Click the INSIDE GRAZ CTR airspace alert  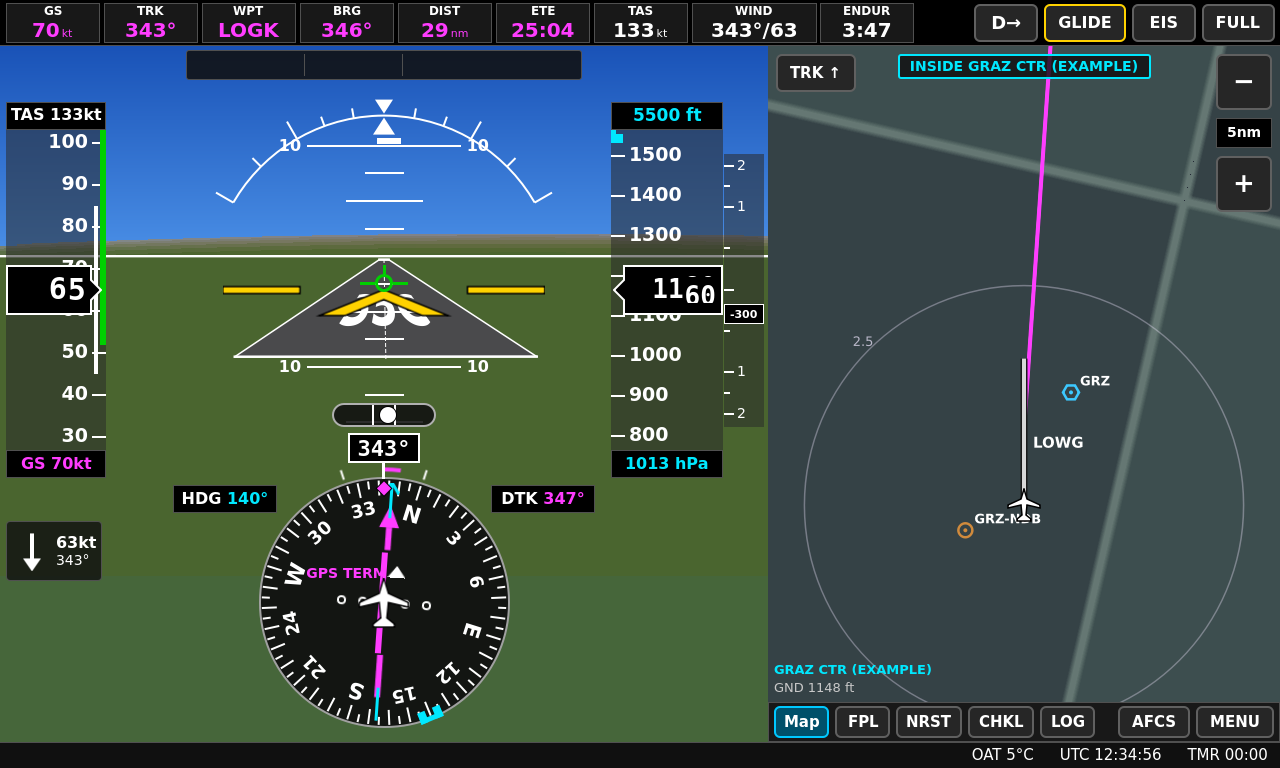click(1024, 67)
